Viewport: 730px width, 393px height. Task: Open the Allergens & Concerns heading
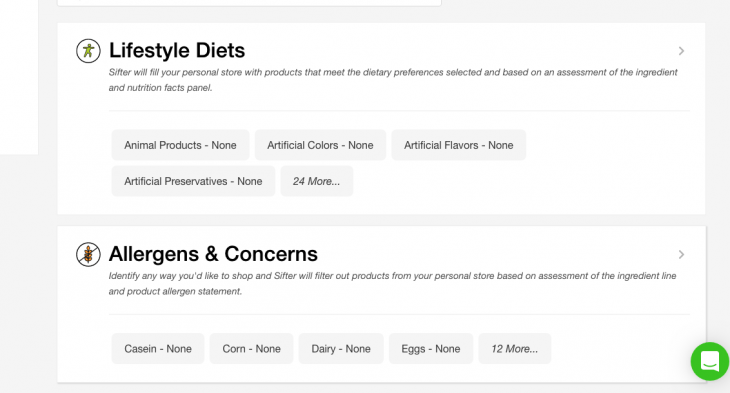pos(213,254)
